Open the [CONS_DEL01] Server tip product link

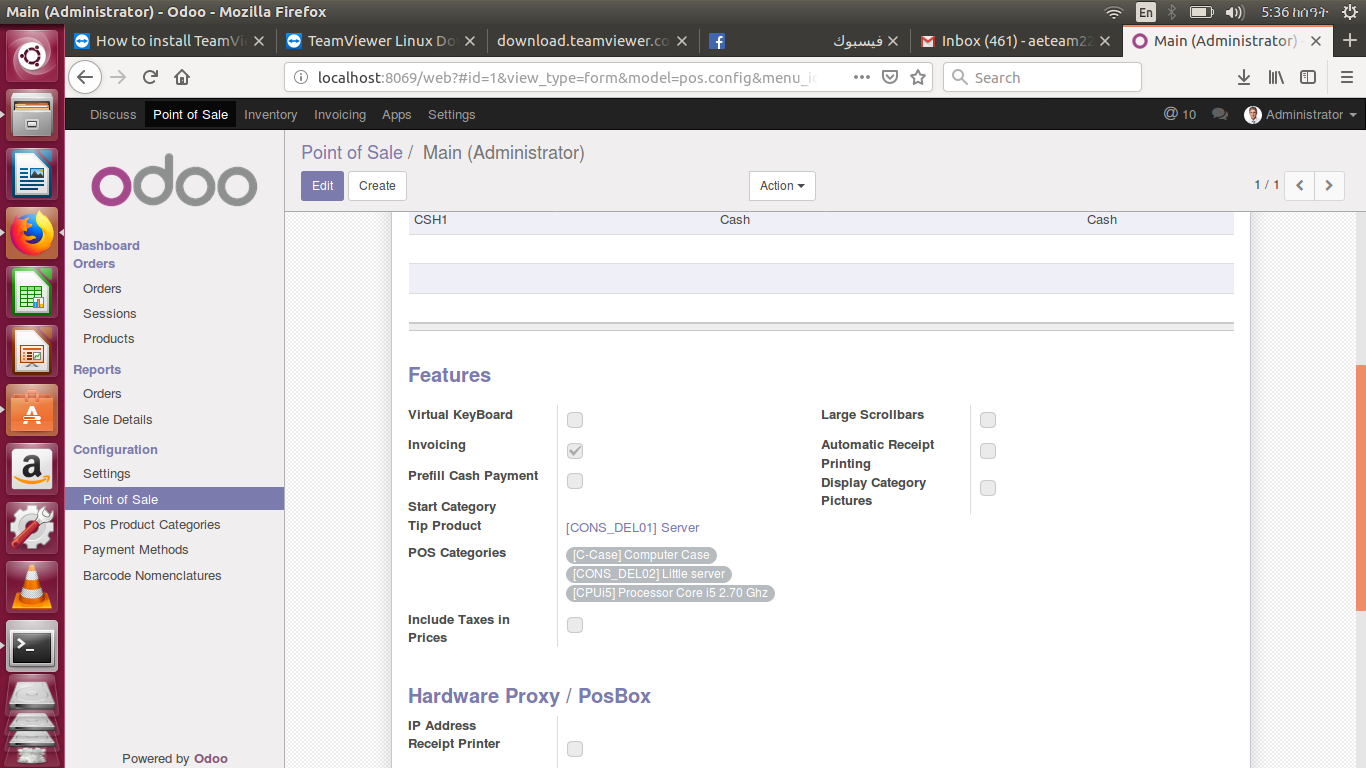633,527
